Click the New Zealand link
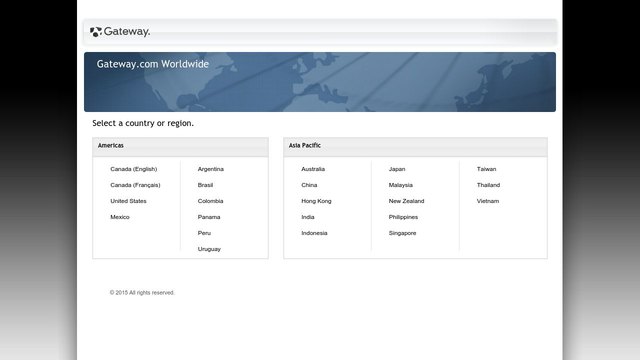 (x=406, y=201)
